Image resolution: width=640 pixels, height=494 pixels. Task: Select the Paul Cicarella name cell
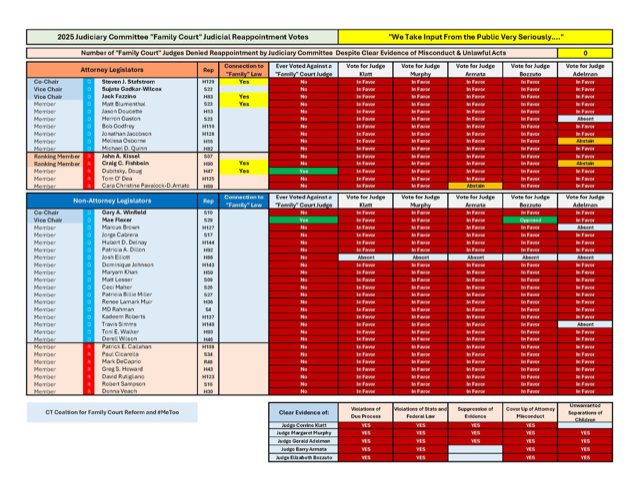pyautogui.click(x=120, y=354)
